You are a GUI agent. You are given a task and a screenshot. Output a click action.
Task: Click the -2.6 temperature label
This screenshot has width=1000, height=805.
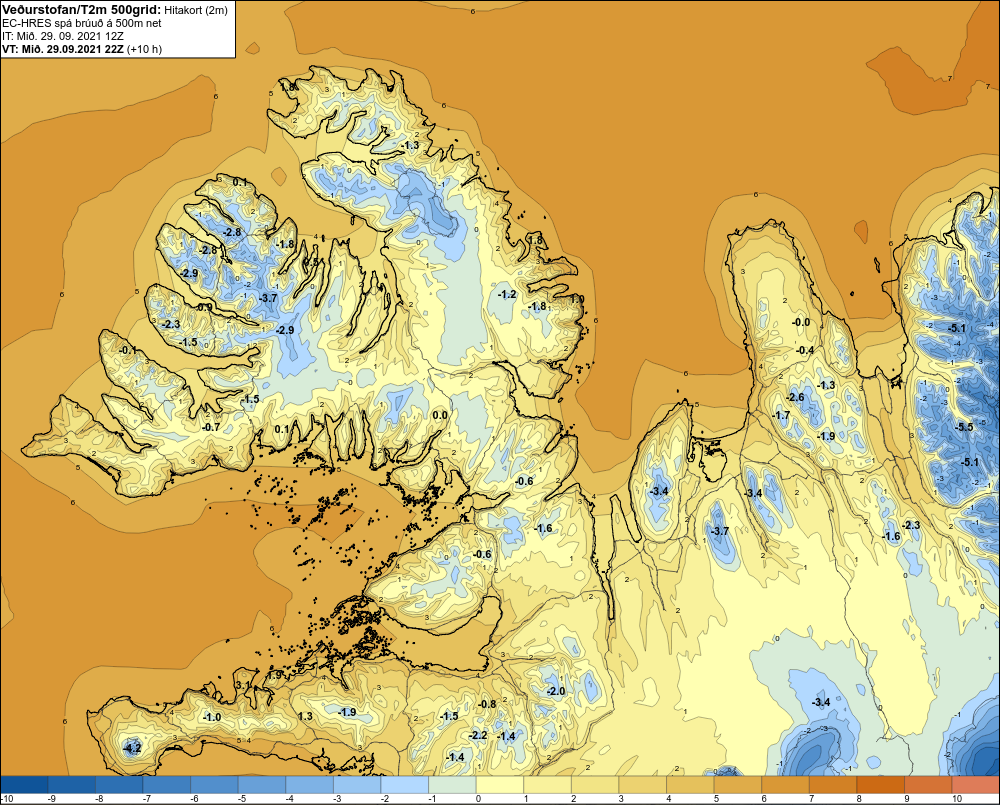795,397
